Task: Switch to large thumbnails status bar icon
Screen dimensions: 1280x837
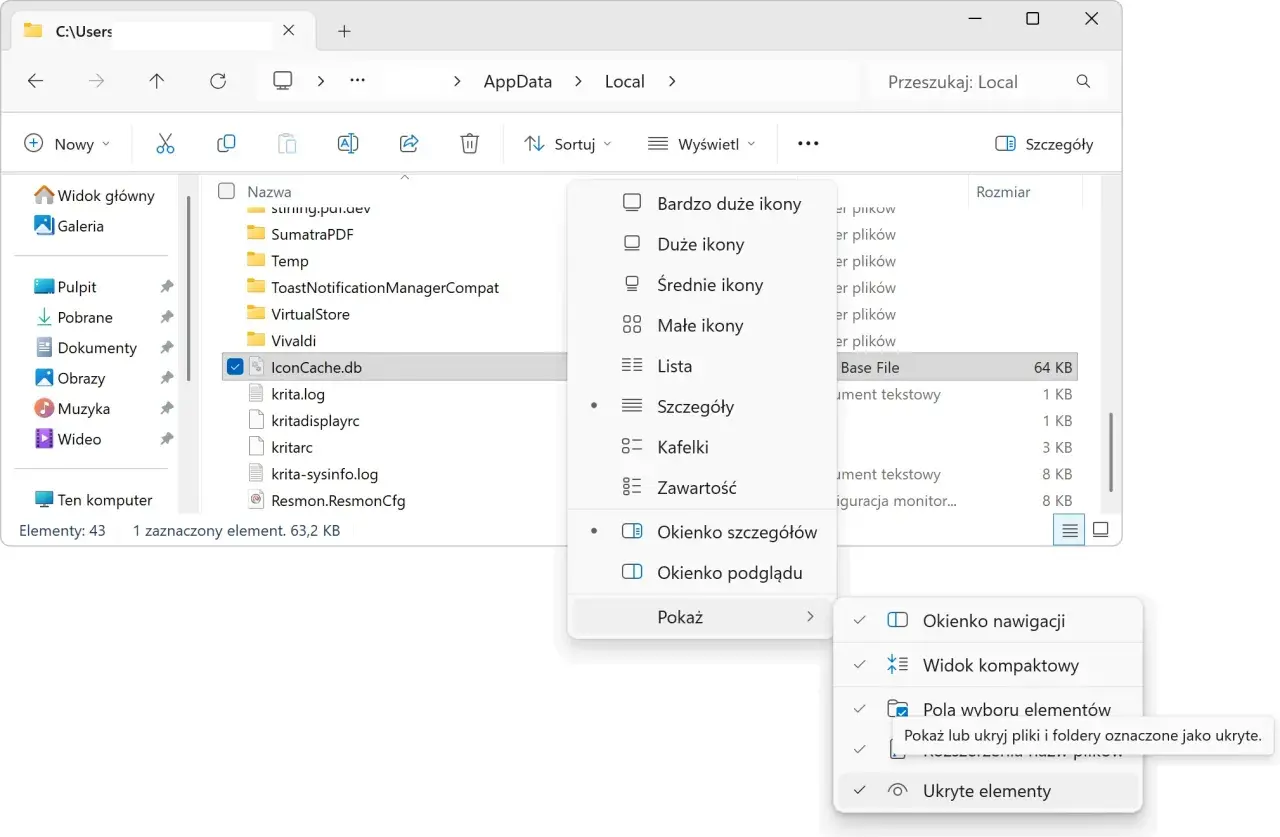Action: coord(1101,530)
